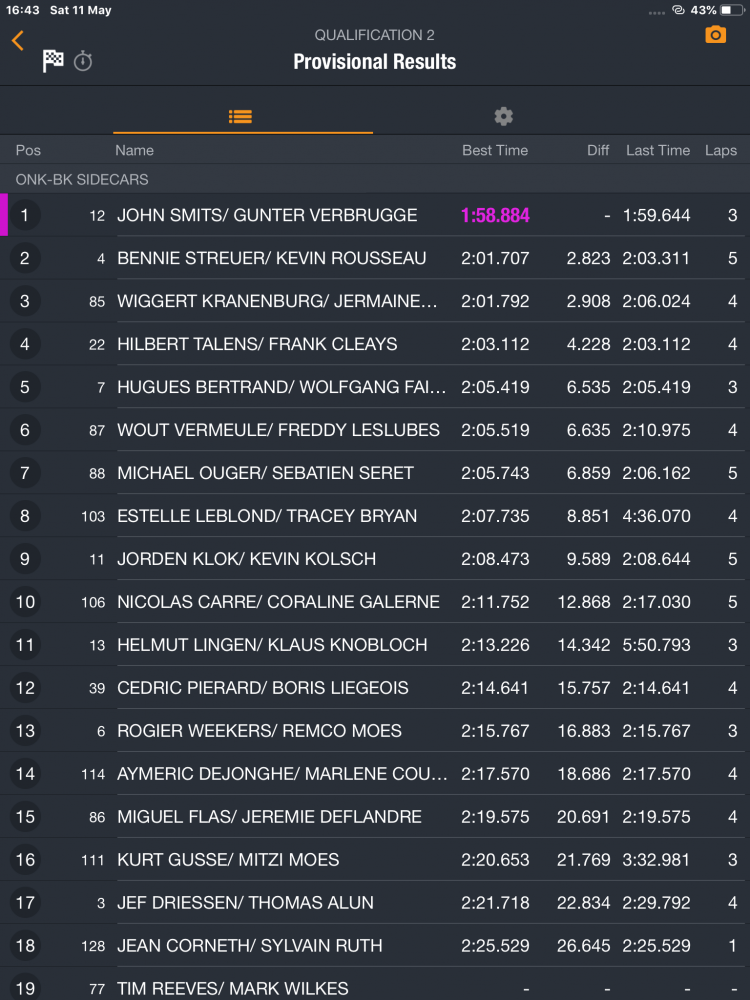The width and height of the screenshot is (750, 1000).
Task: Open John Smits/ Gunter Verbrugge row
Action: (267, 215)
